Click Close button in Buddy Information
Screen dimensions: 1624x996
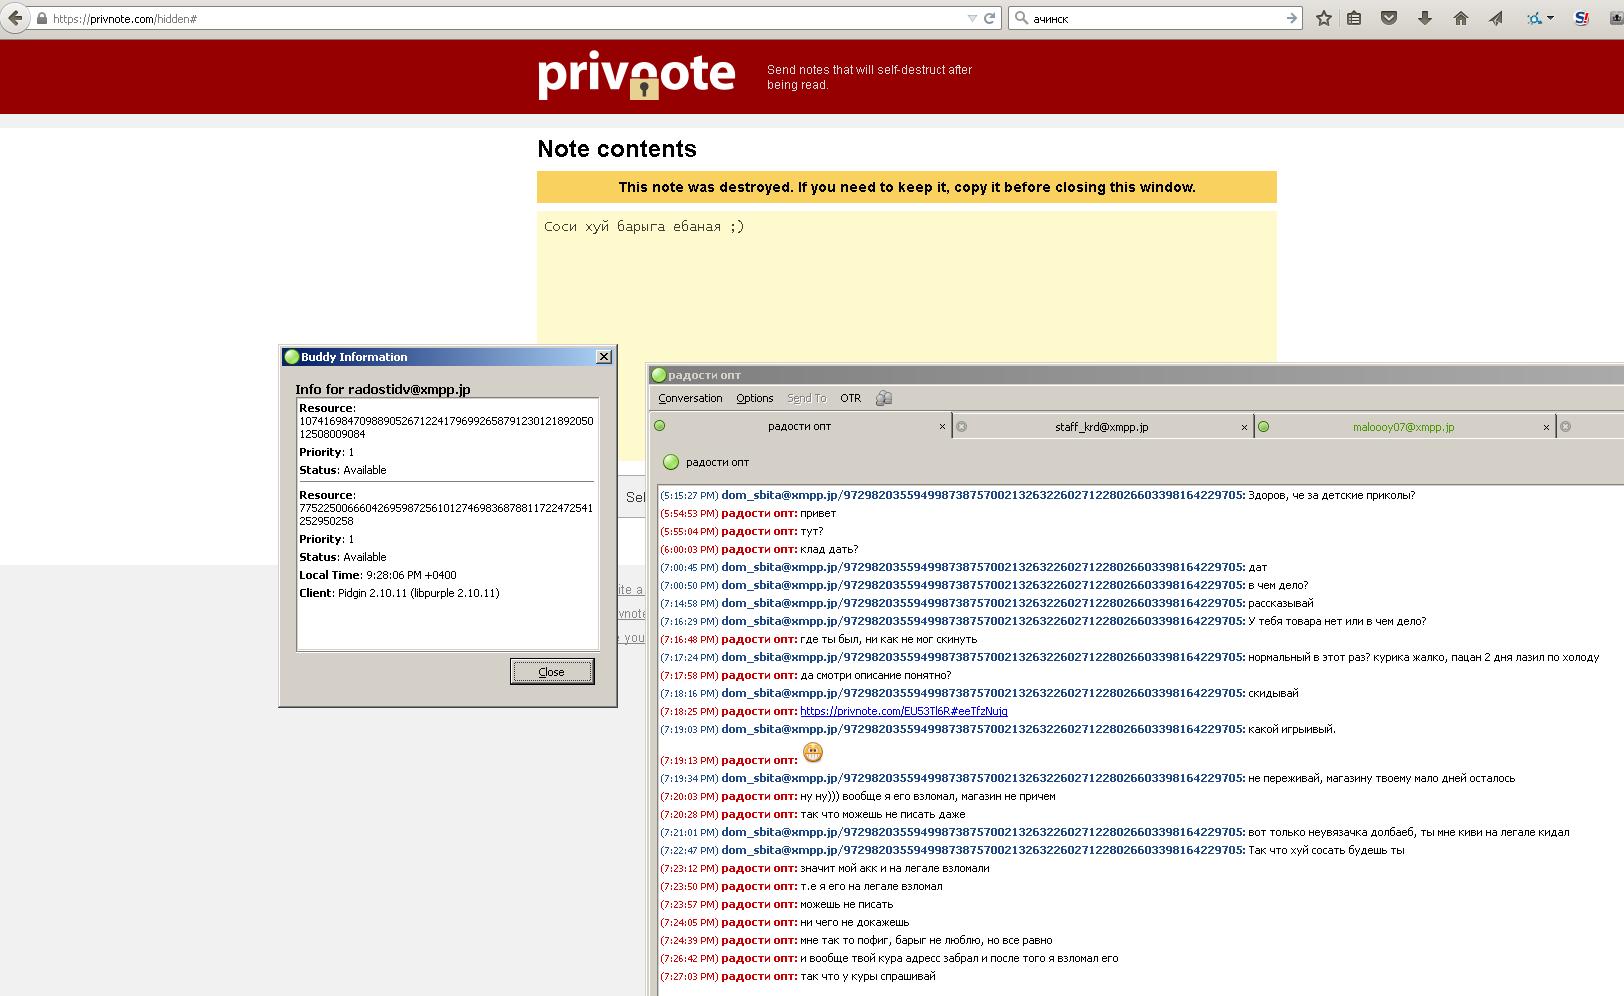tap(552, 672)
